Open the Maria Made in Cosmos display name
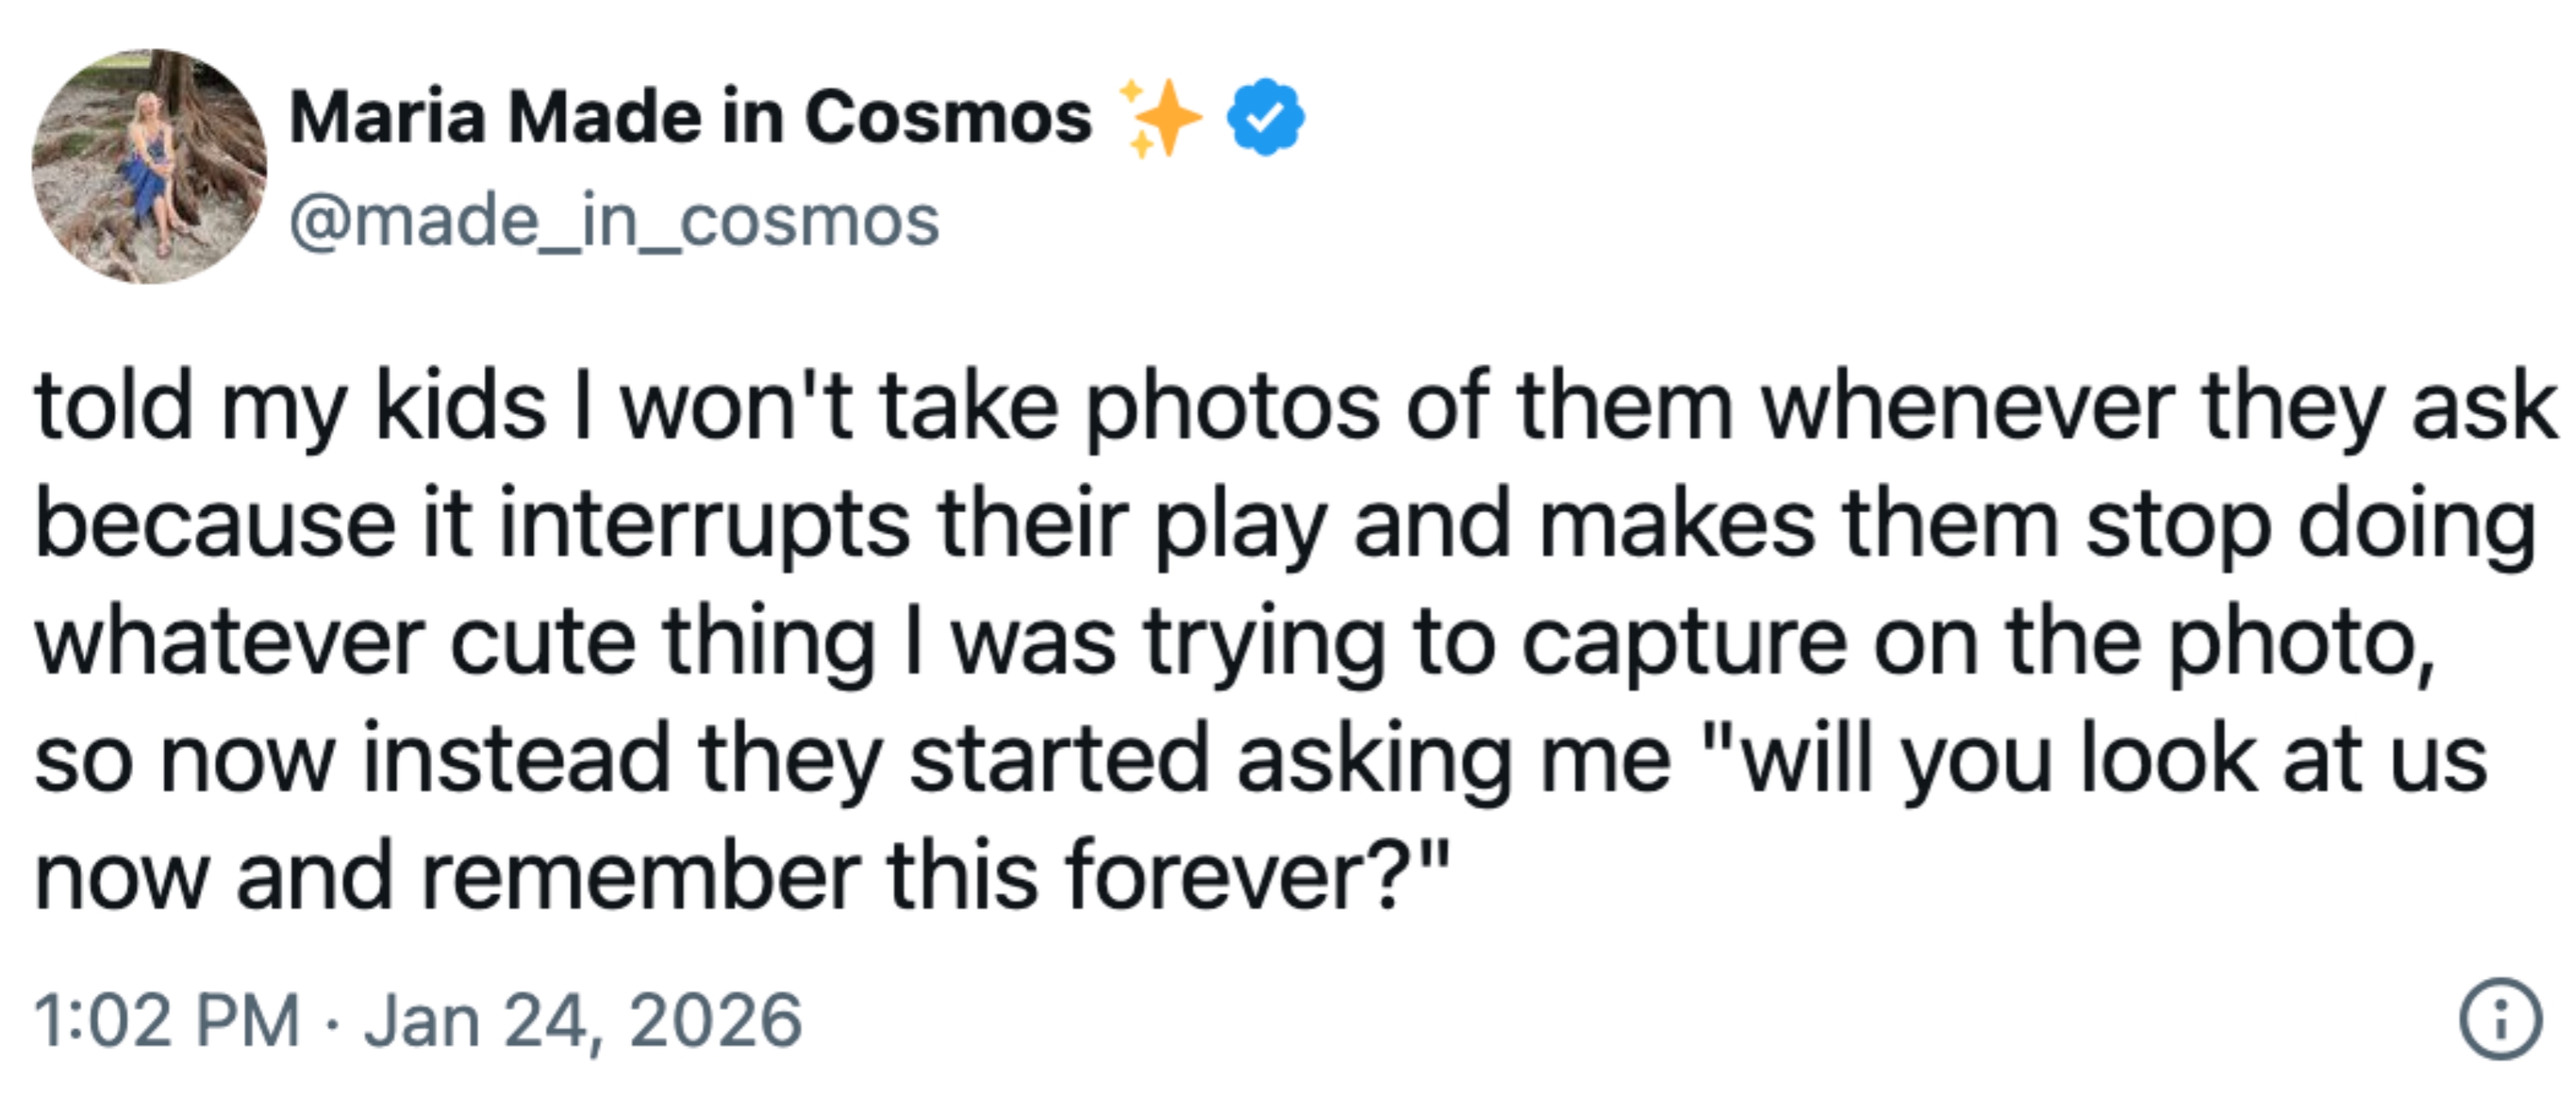This screenshot has height=1112, width=2576. click(690, 117)
